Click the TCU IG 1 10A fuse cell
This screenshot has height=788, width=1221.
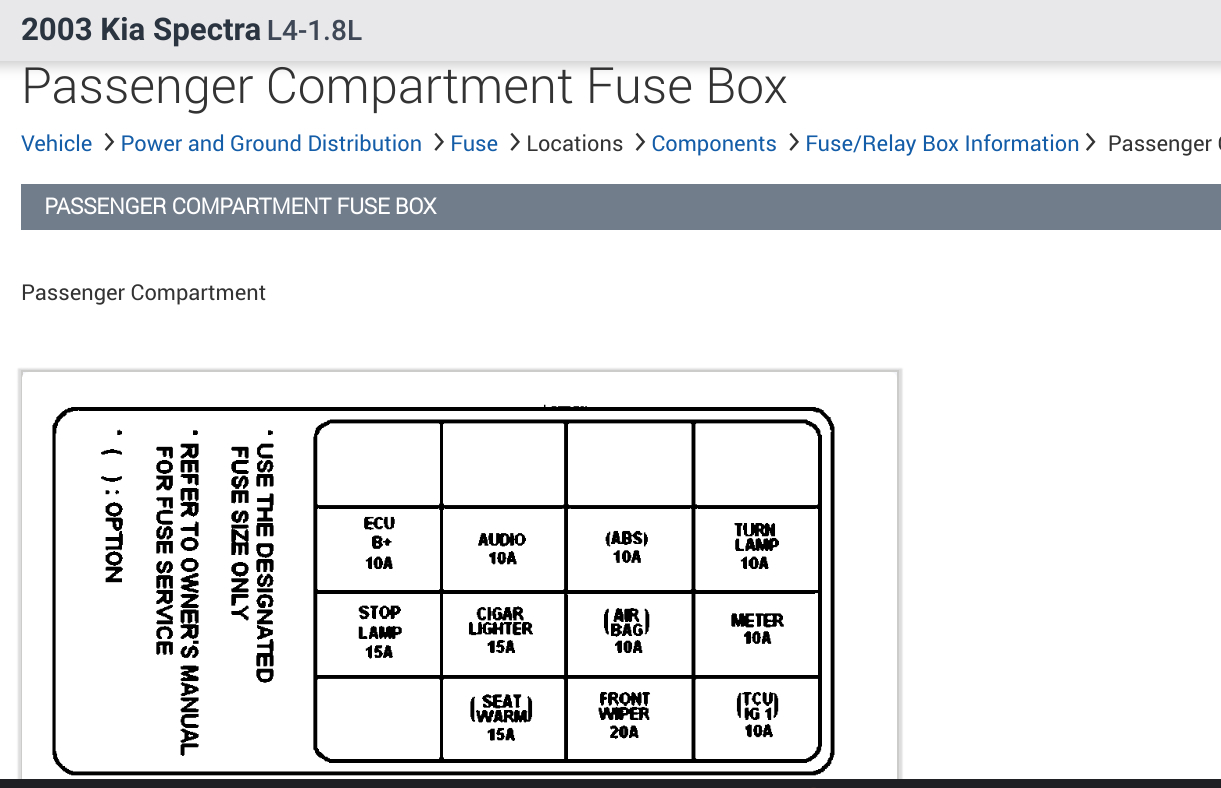(x=756, y=718)
